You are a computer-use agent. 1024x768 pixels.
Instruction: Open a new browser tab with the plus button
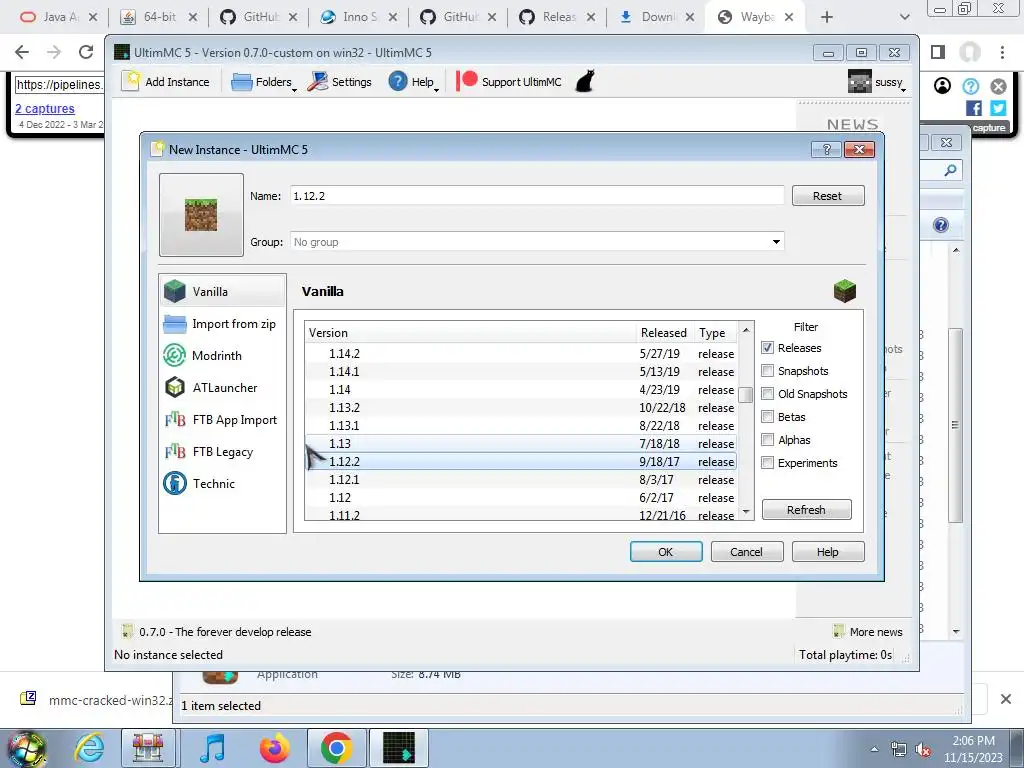click(827, 17)
